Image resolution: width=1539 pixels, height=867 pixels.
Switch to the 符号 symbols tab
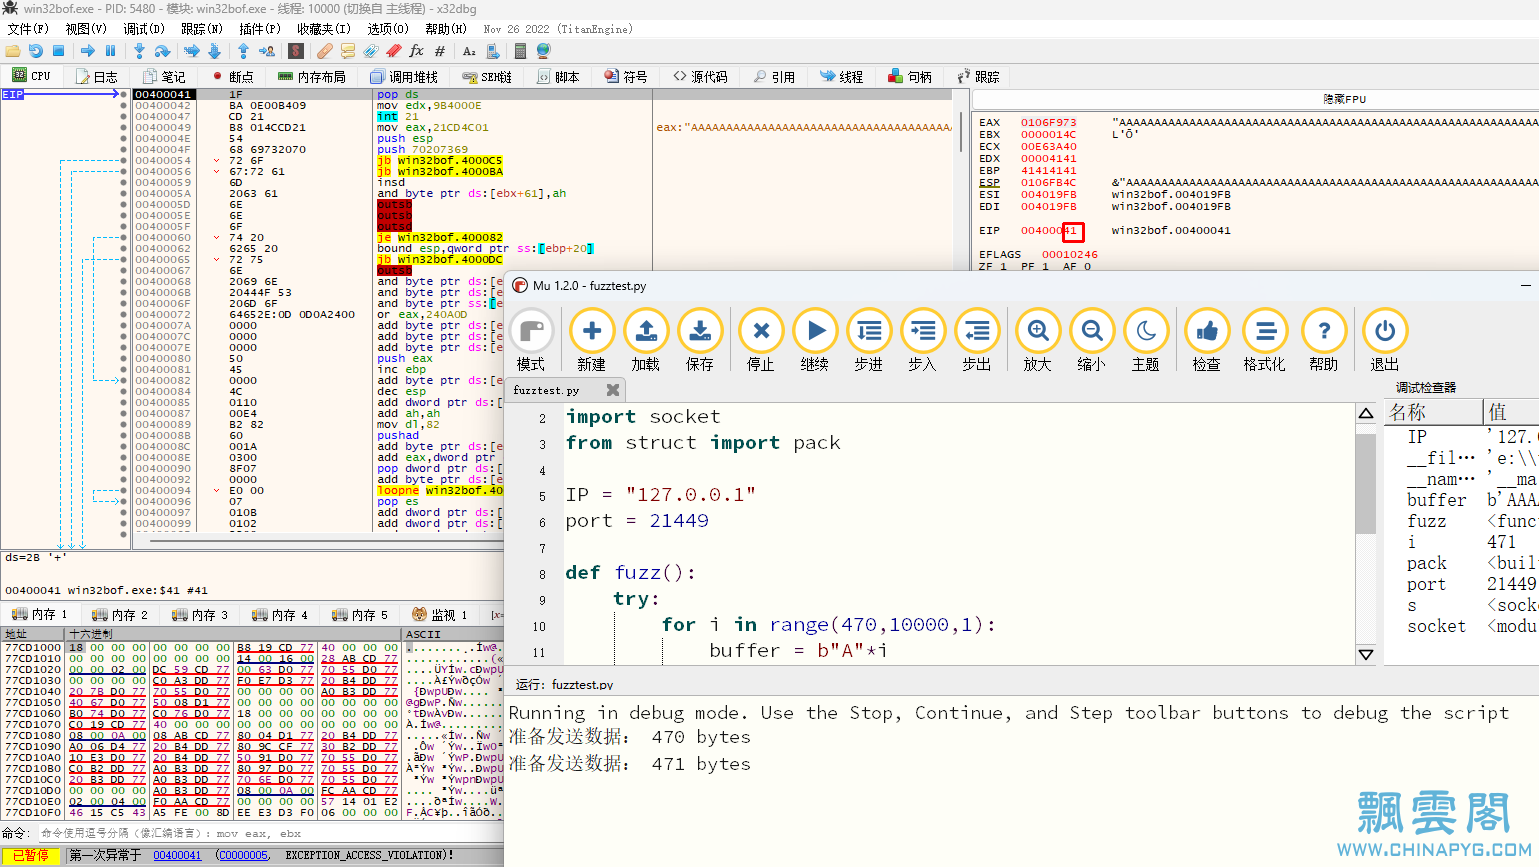point(626,76)
